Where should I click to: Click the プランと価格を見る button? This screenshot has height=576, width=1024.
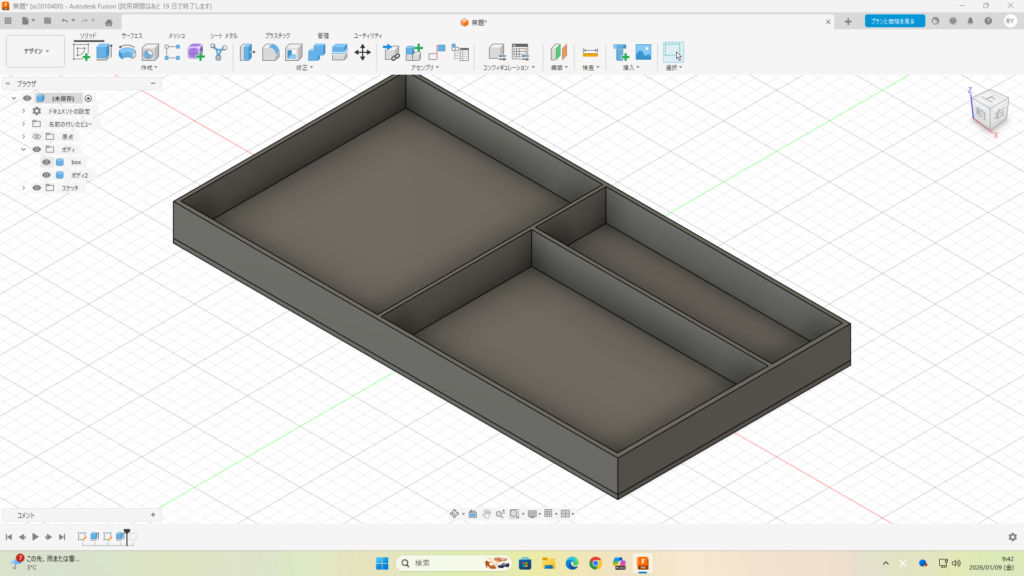[x=895, y=21]
